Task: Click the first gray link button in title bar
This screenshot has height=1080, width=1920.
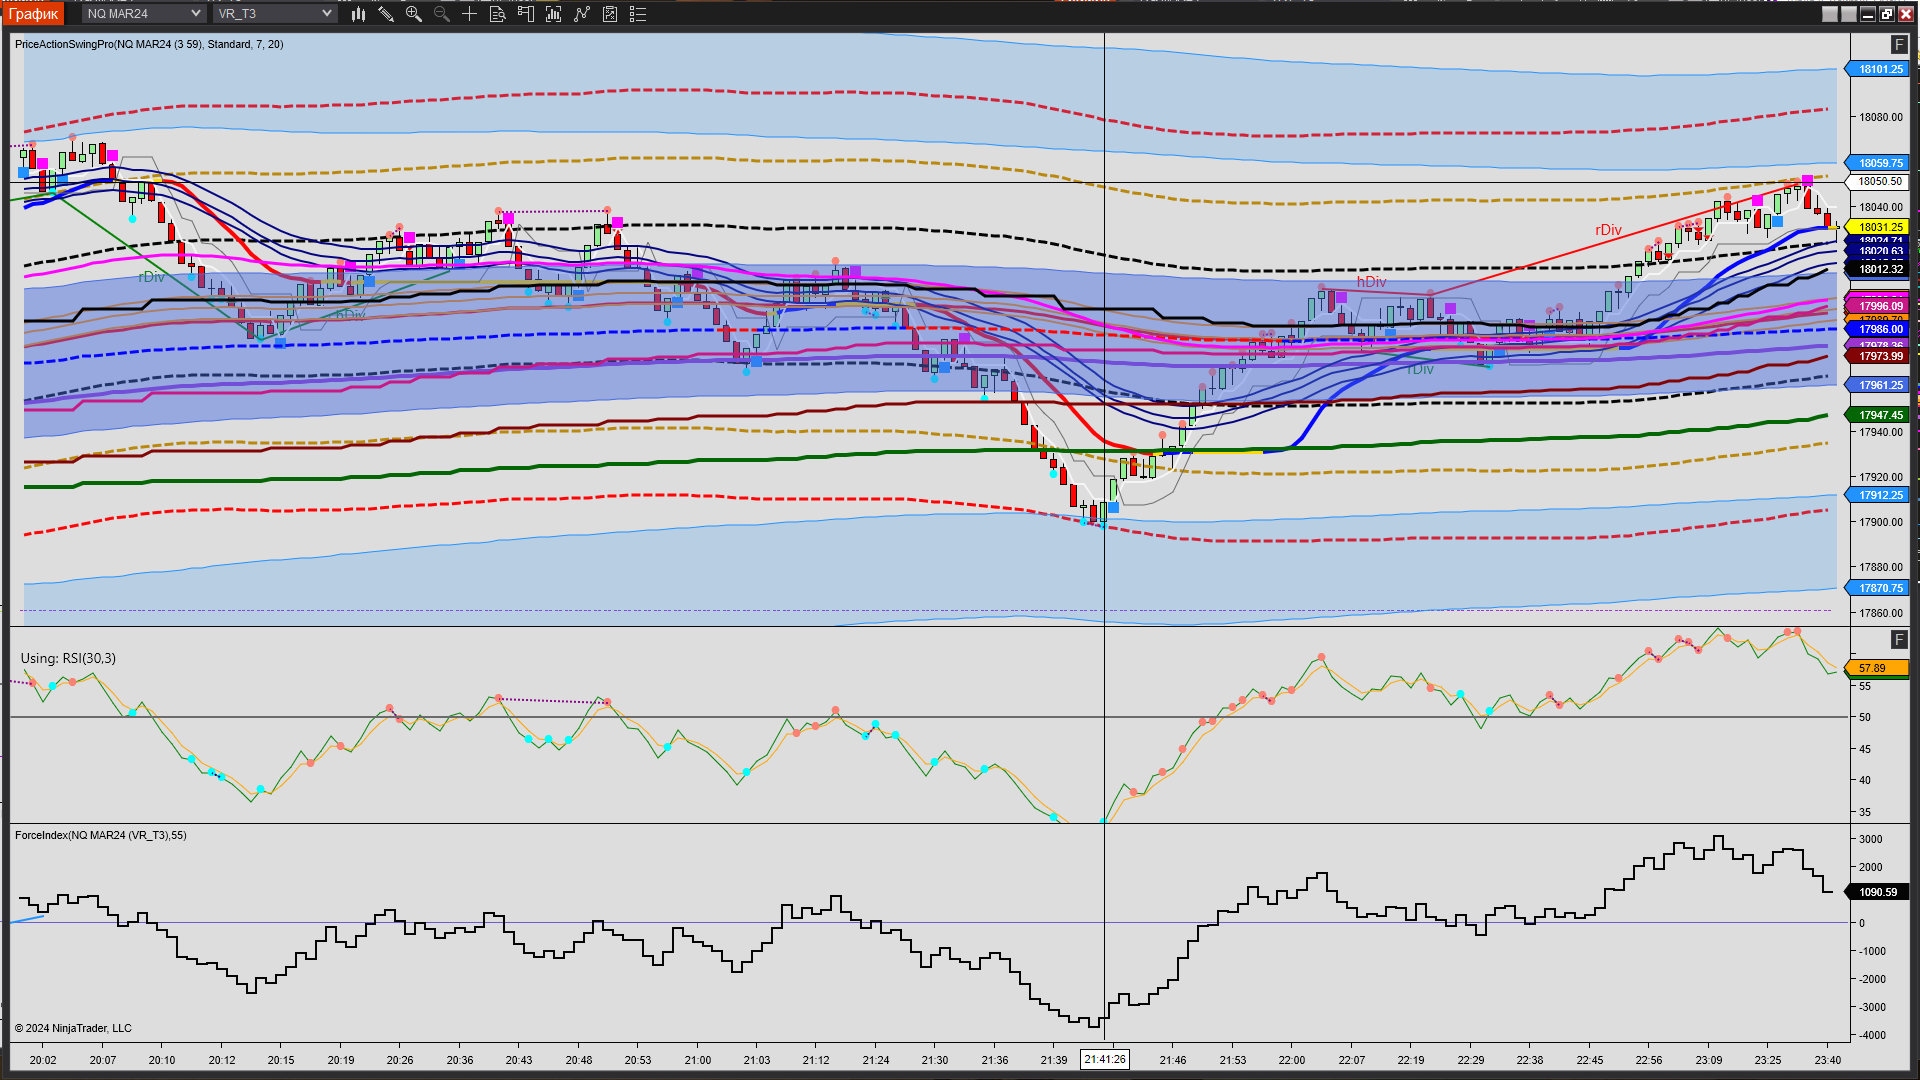Action: [x=1830, y=14]
